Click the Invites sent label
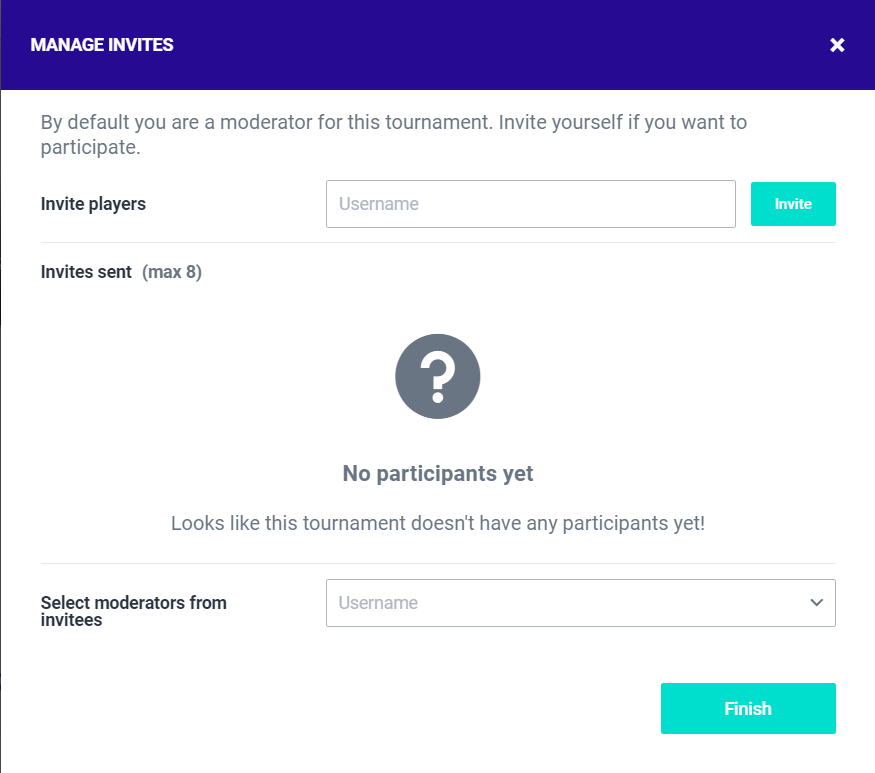Image resolution: width=875 pixels, height=773 pixels. tap(86, 272)
